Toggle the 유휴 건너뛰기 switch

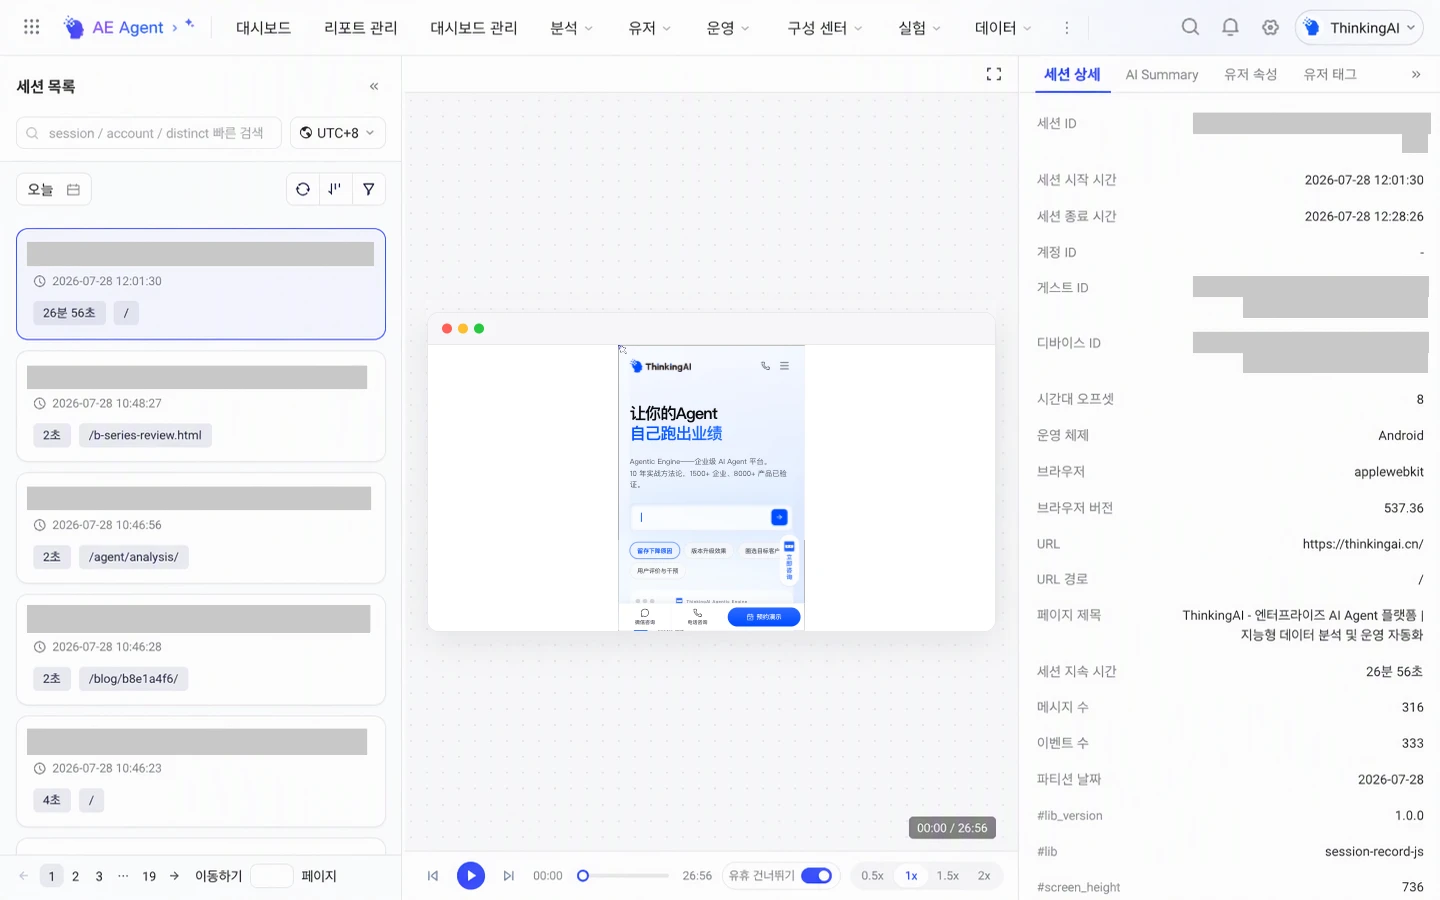pos(817,876)
